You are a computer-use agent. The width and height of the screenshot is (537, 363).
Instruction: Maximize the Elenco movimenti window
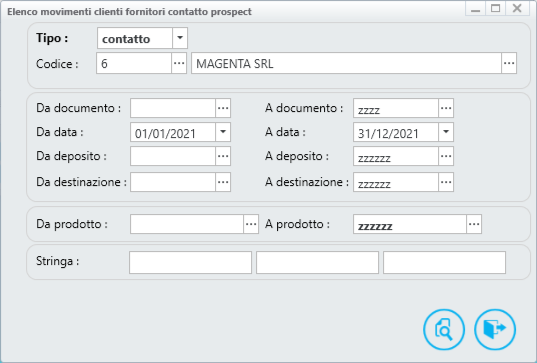(496, 8)
